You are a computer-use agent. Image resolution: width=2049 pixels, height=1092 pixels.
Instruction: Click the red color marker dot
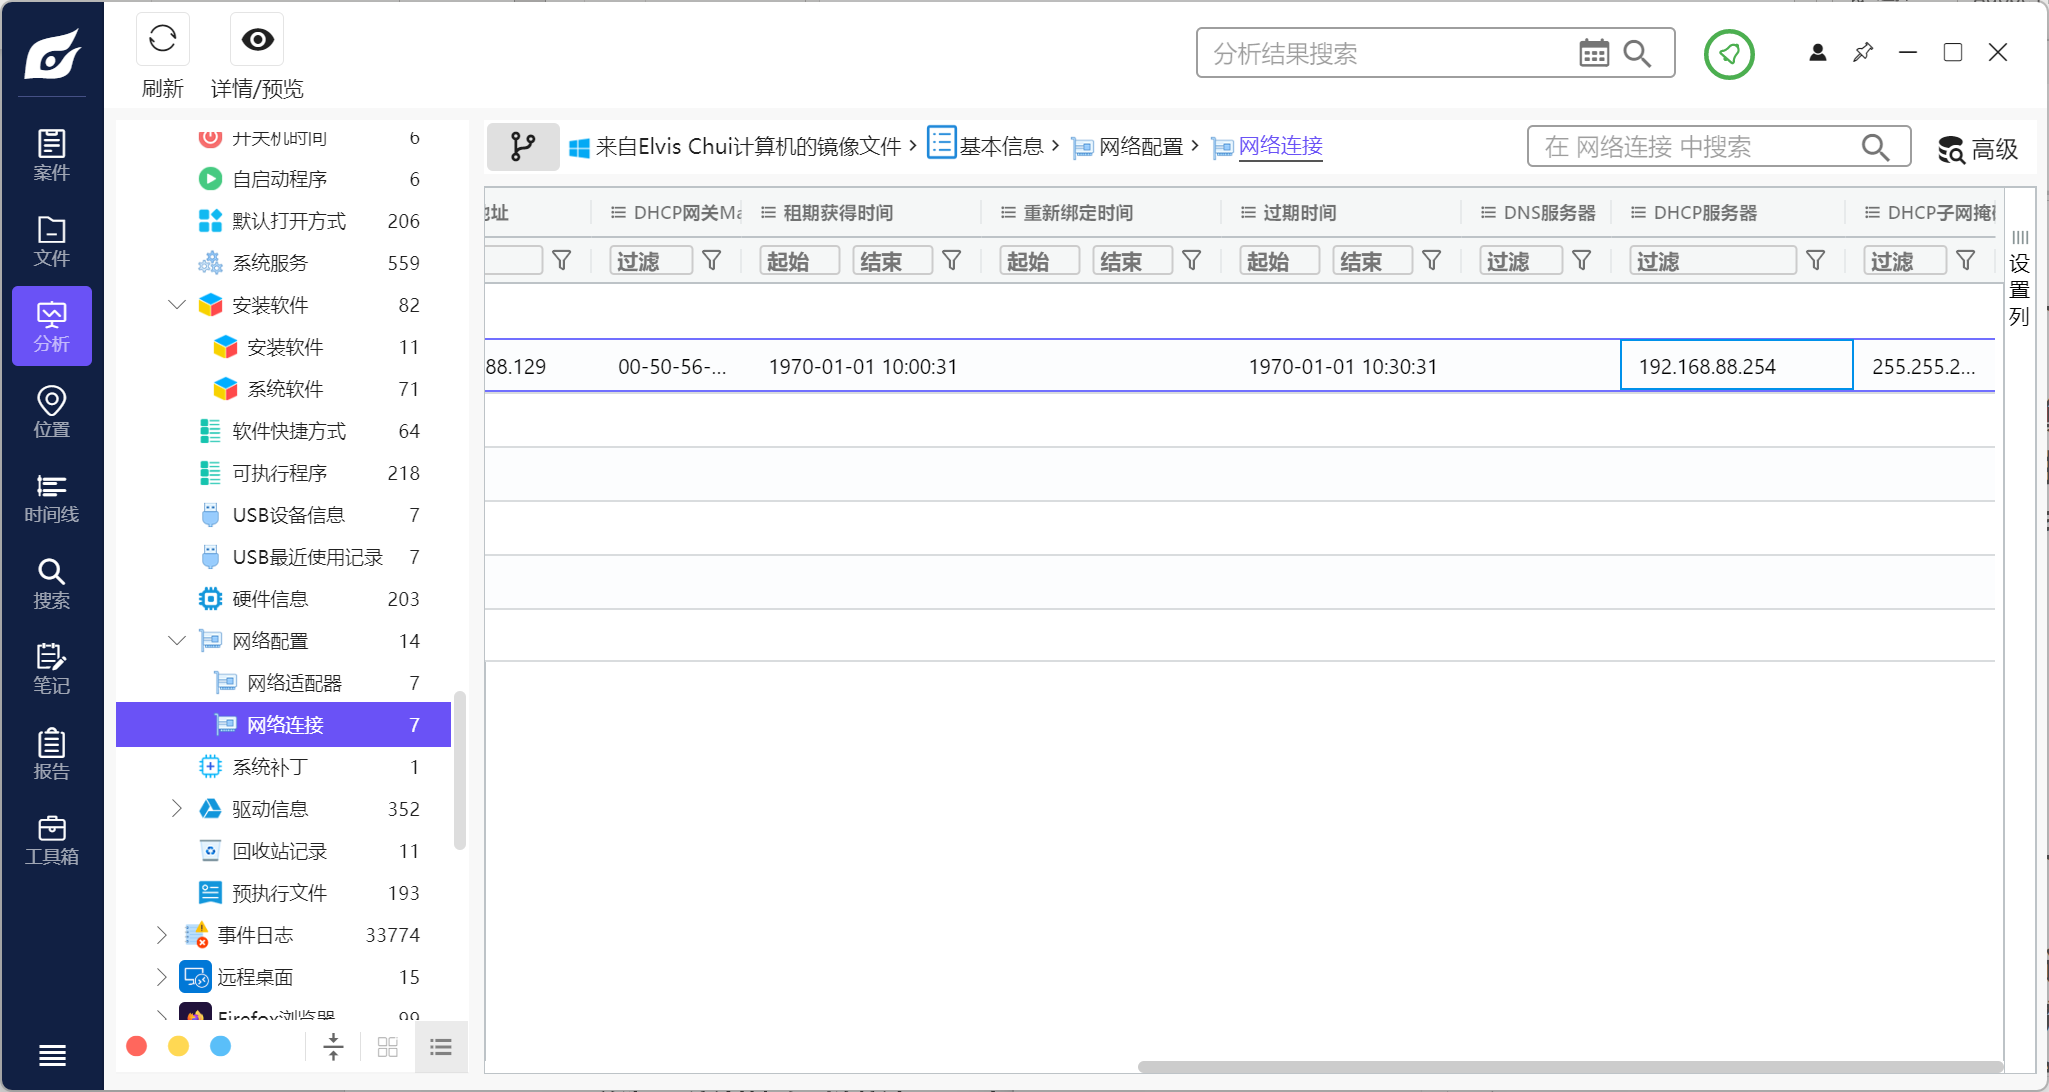pyautogui.click(x=137, y=1046)
